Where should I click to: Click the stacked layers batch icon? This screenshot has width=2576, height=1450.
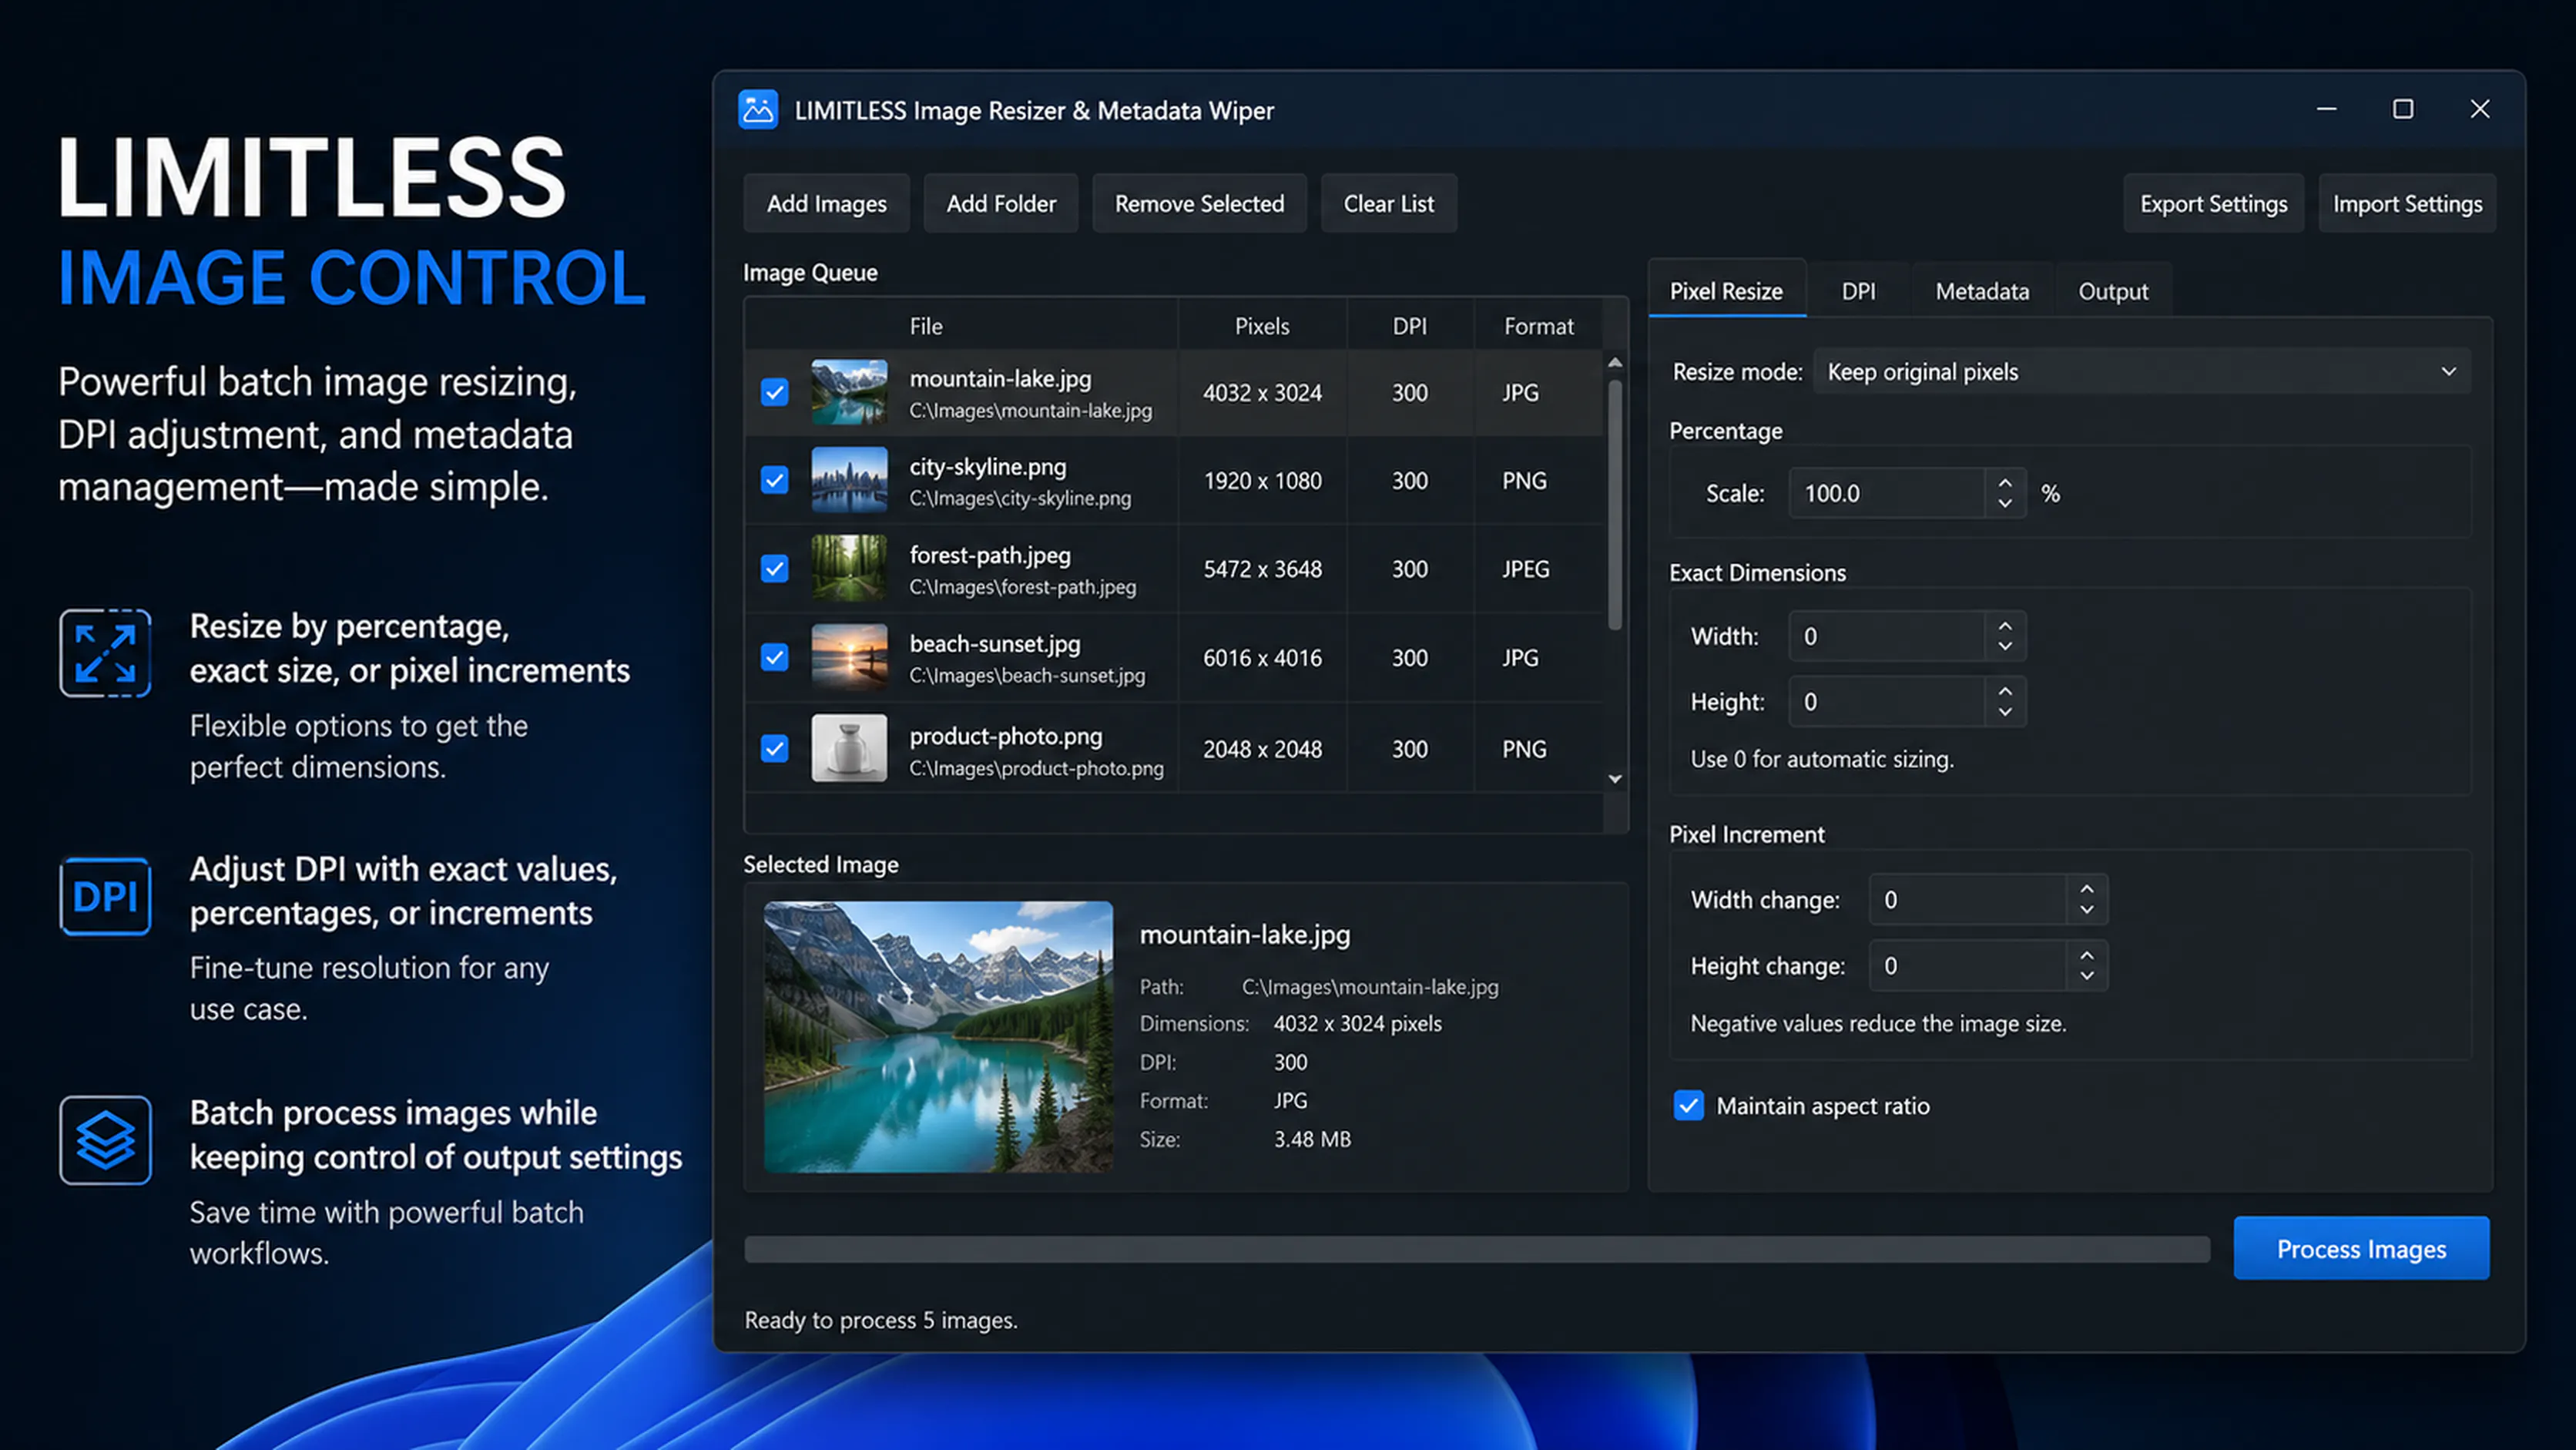(x=105, y=1140)
